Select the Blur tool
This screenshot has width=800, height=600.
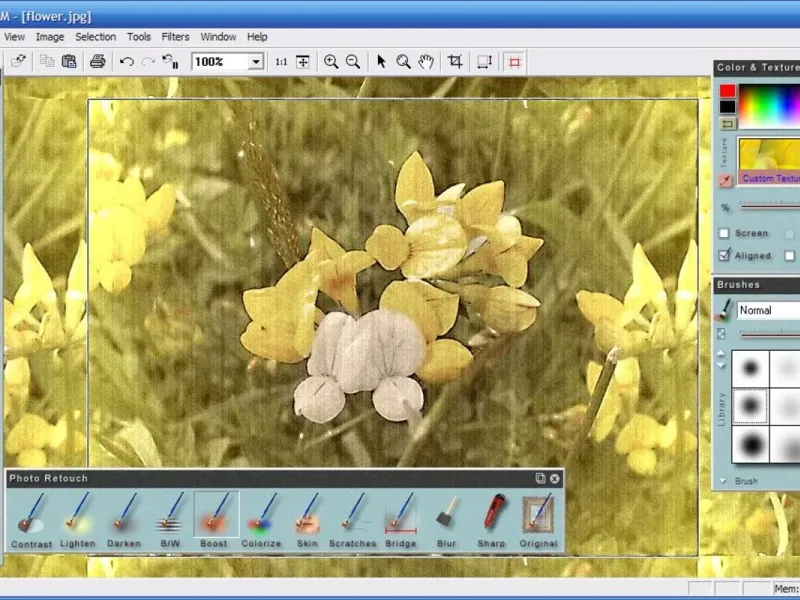(x=446, y=516)
